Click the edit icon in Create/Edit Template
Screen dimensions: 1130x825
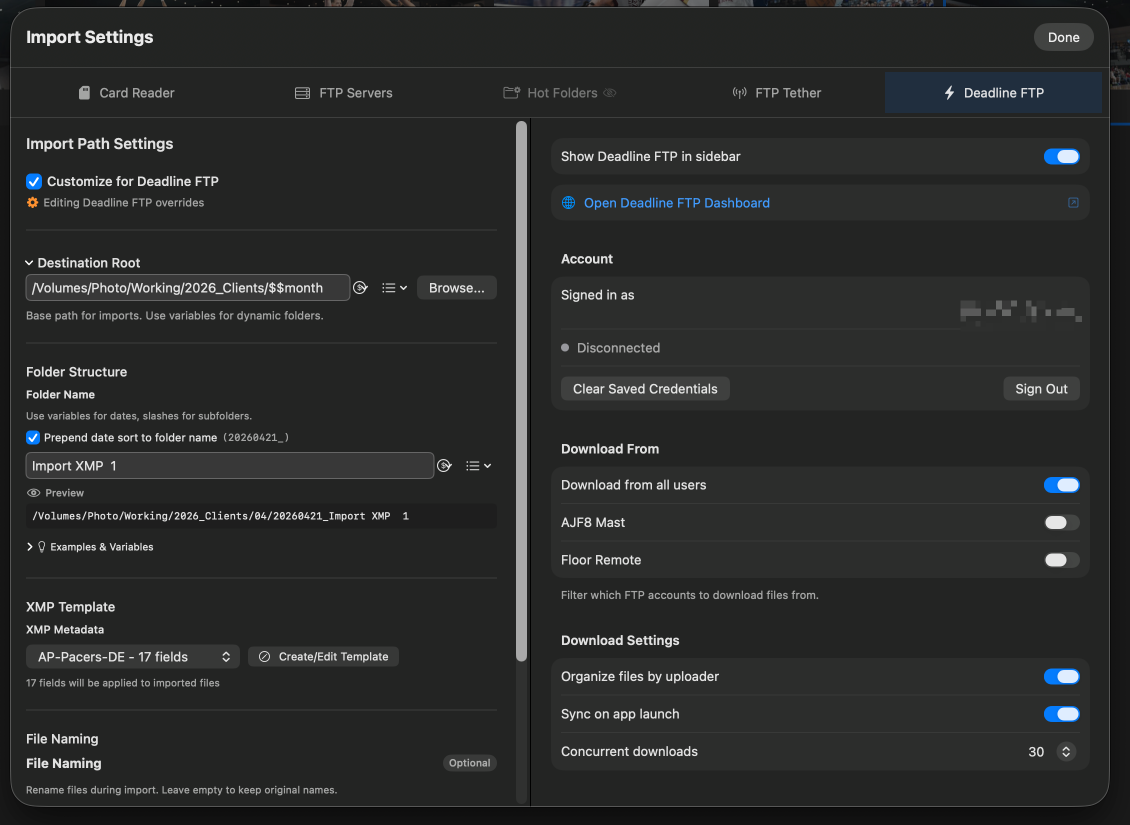coord(264,656)
